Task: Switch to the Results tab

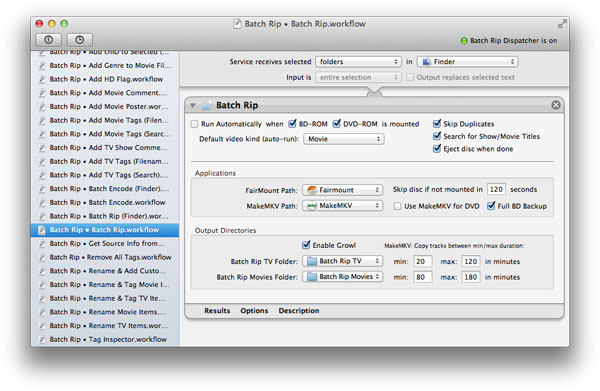Action: [217, 311]
